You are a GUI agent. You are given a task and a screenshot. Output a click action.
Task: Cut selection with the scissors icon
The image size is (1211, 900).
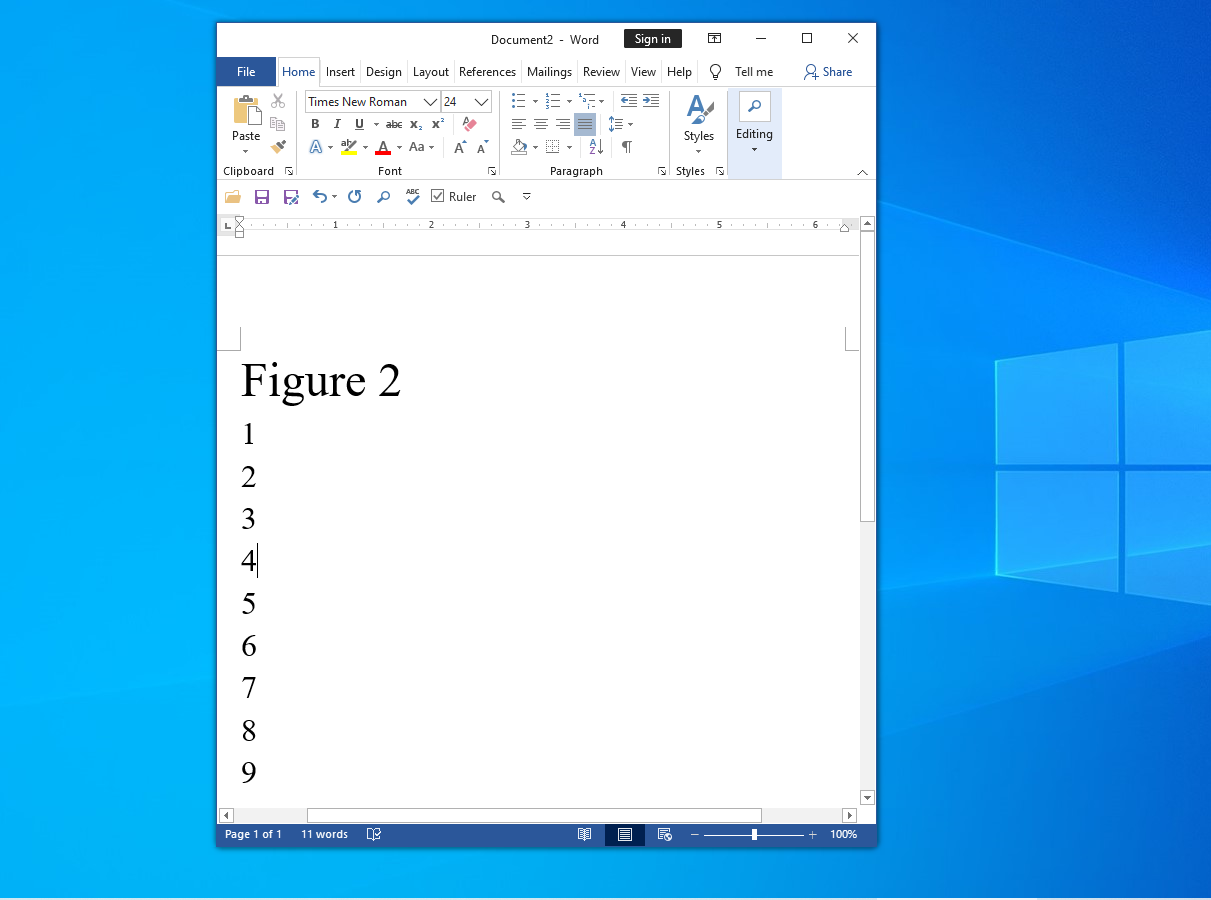(278, 101)
